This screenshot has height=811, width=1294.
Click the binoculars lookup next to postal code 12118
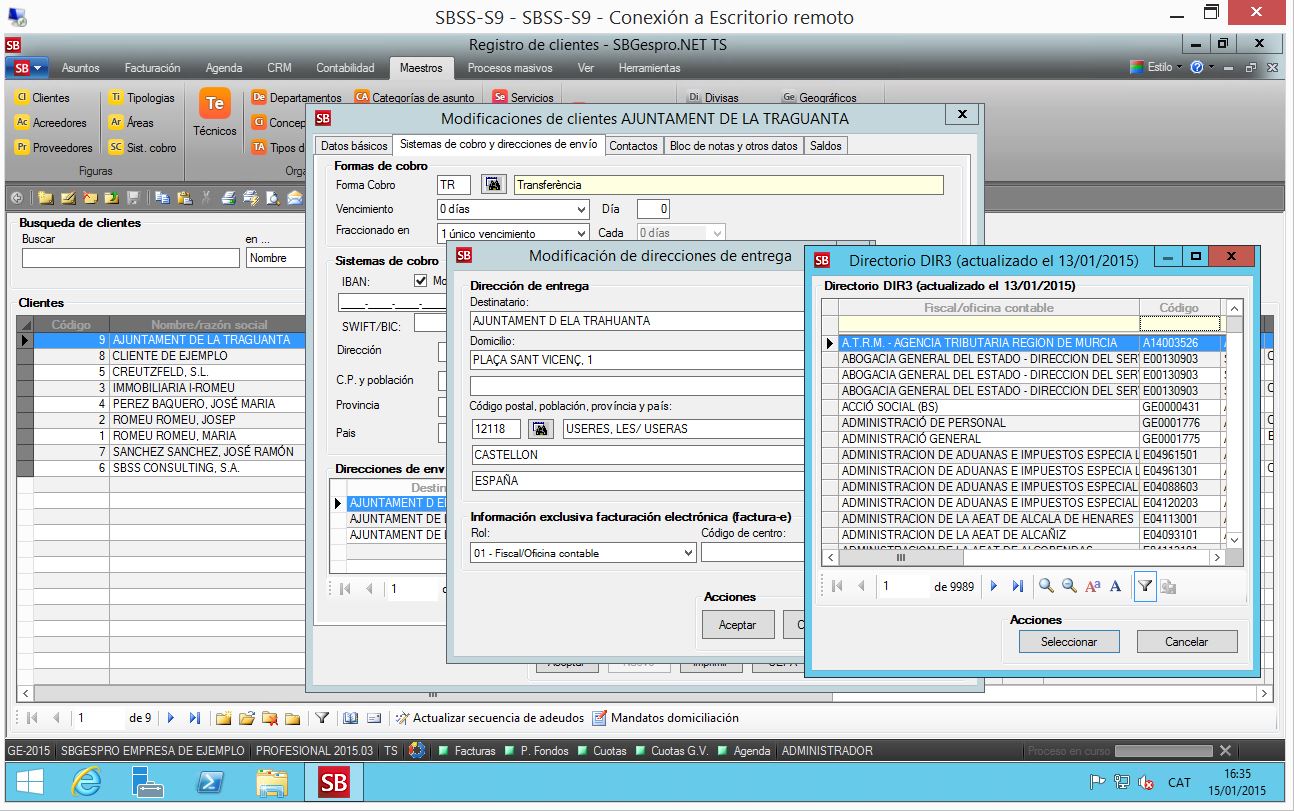coord(541,429)
